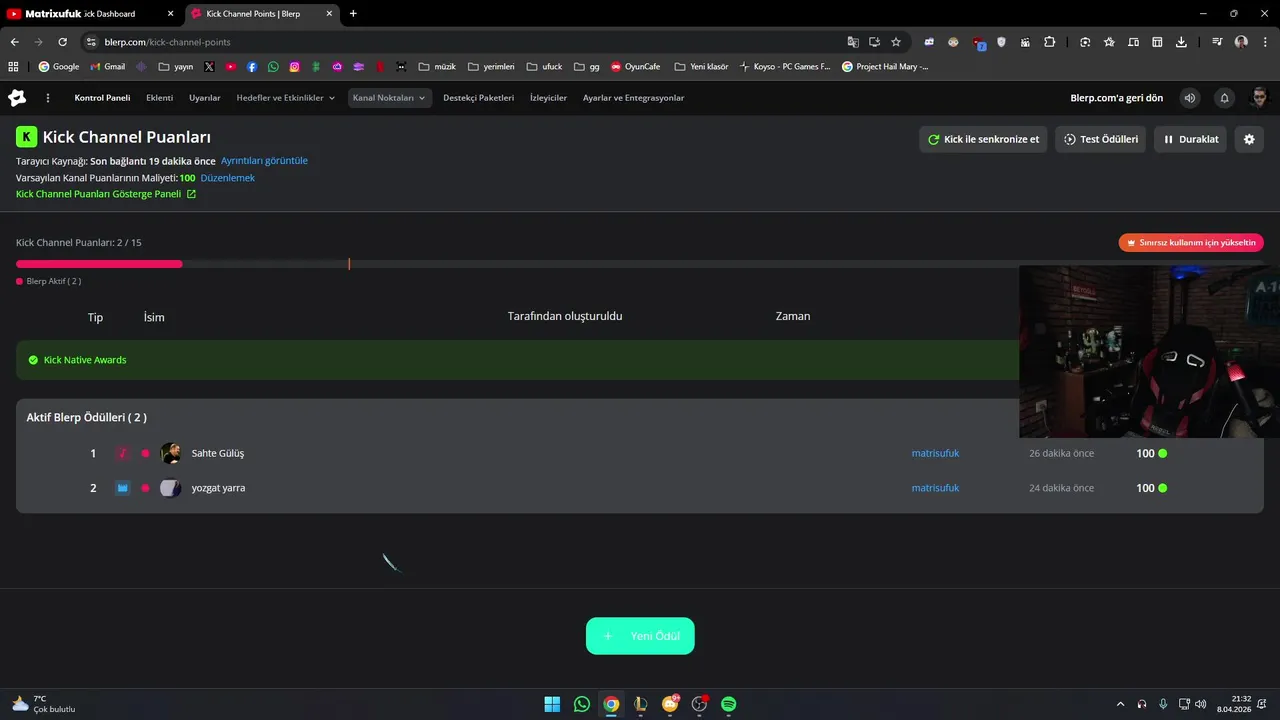Click the translate page icon in address bar
Screen dimensions: 1280x720
(x=853, y=42)
